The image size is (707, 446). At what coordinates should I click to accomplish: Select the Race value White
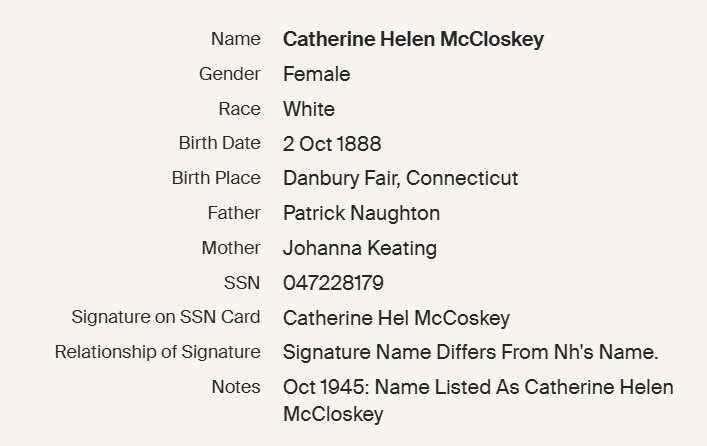point(309,109)
